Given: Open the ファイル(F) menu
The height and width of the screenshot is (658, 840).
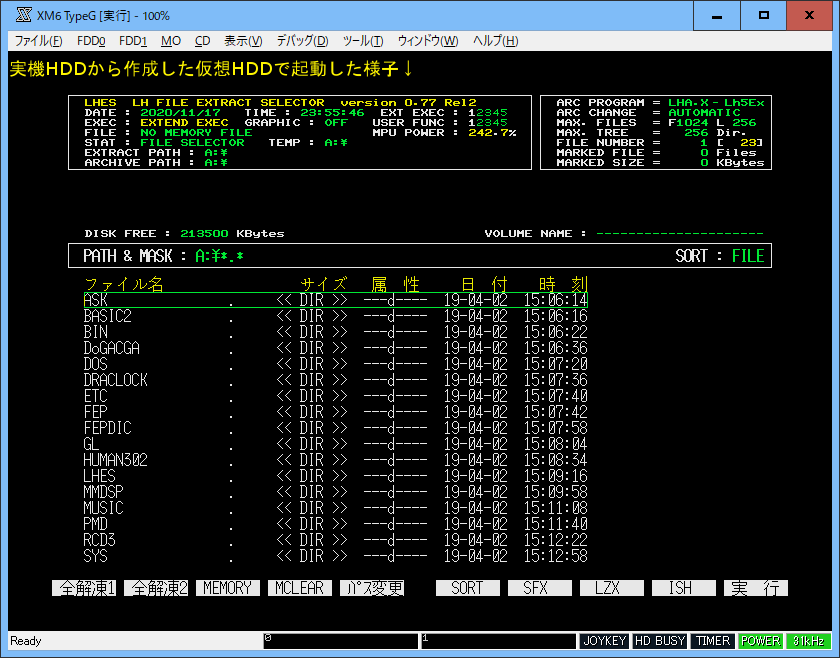Looking at the screenshot, I should click(38, 41).
